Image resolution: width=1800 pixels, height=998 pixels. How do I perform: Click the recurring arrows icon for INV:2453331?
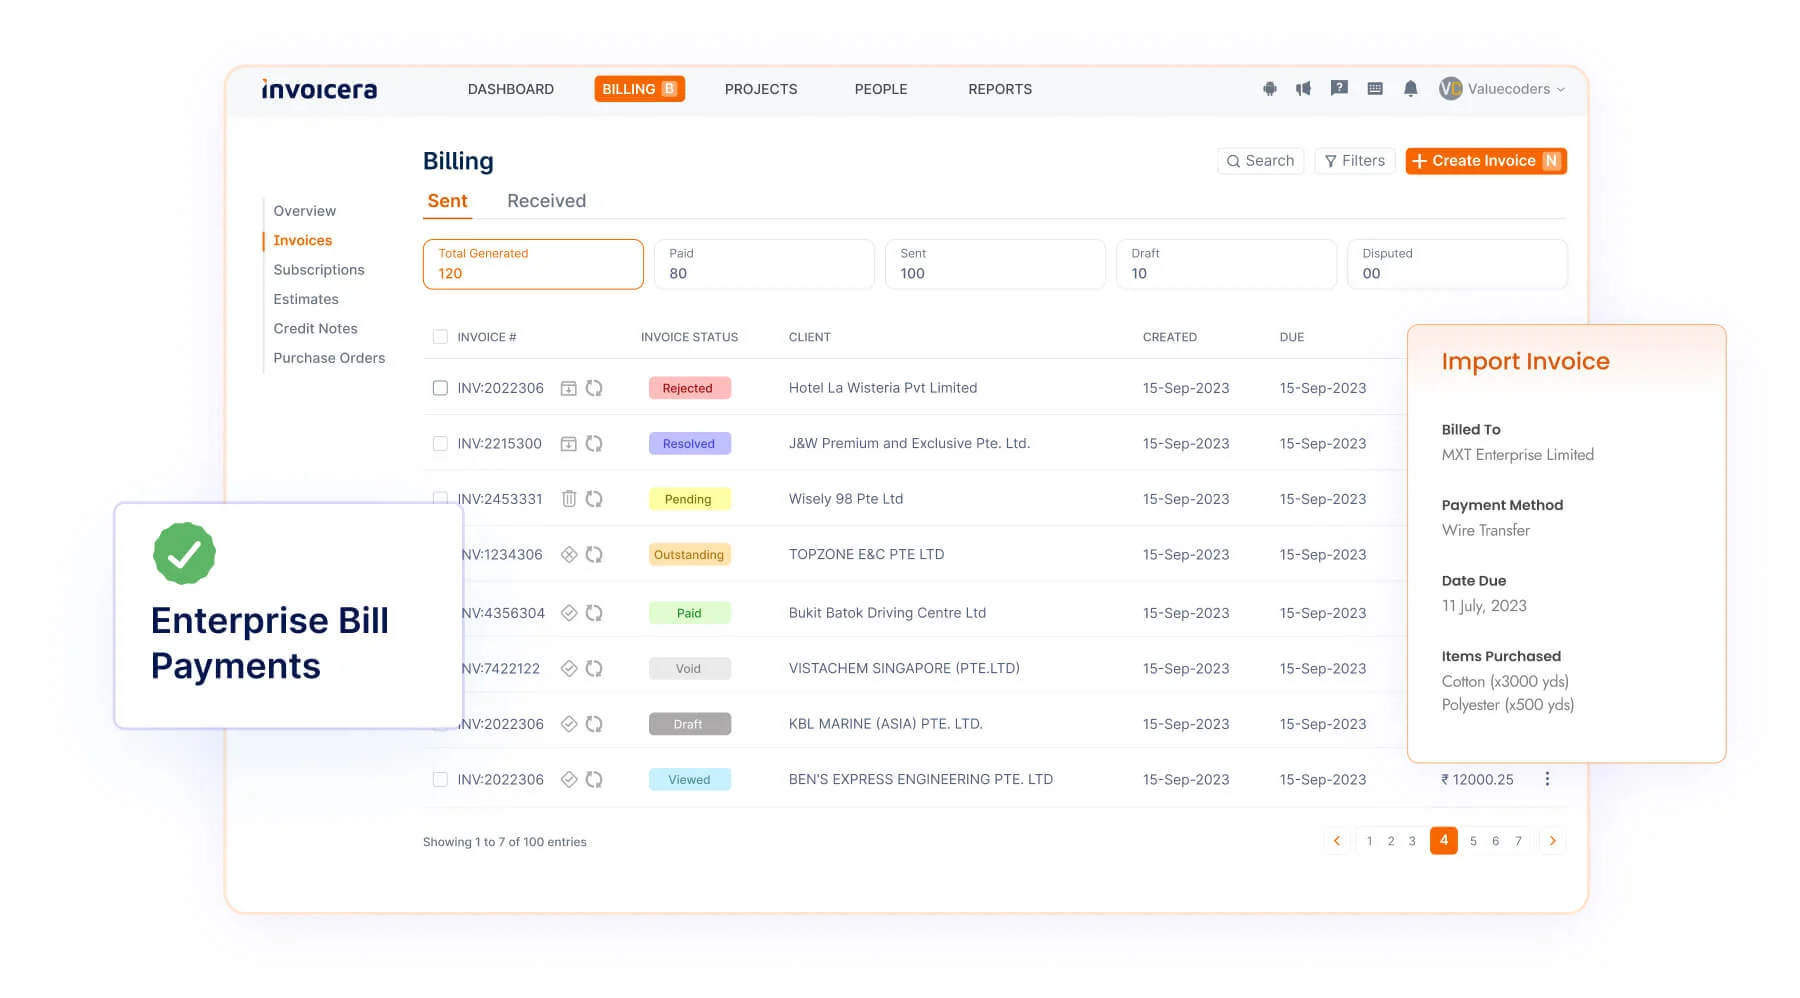pos(594,498)
